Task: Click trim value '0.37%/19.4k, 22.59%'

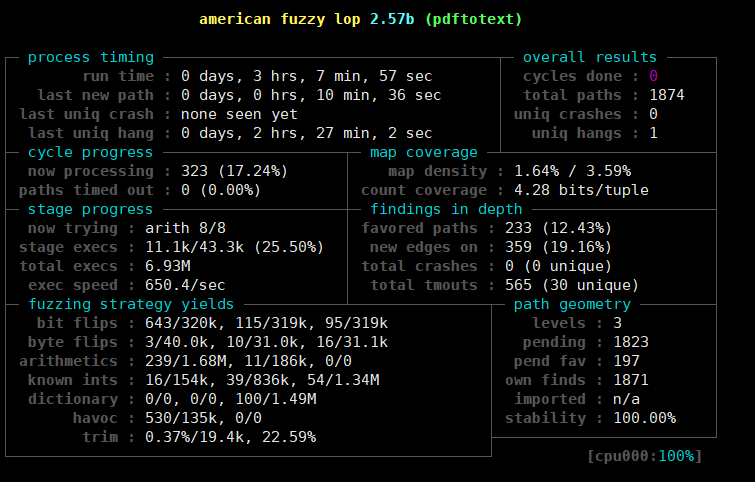Action: (x=231, y=437)
